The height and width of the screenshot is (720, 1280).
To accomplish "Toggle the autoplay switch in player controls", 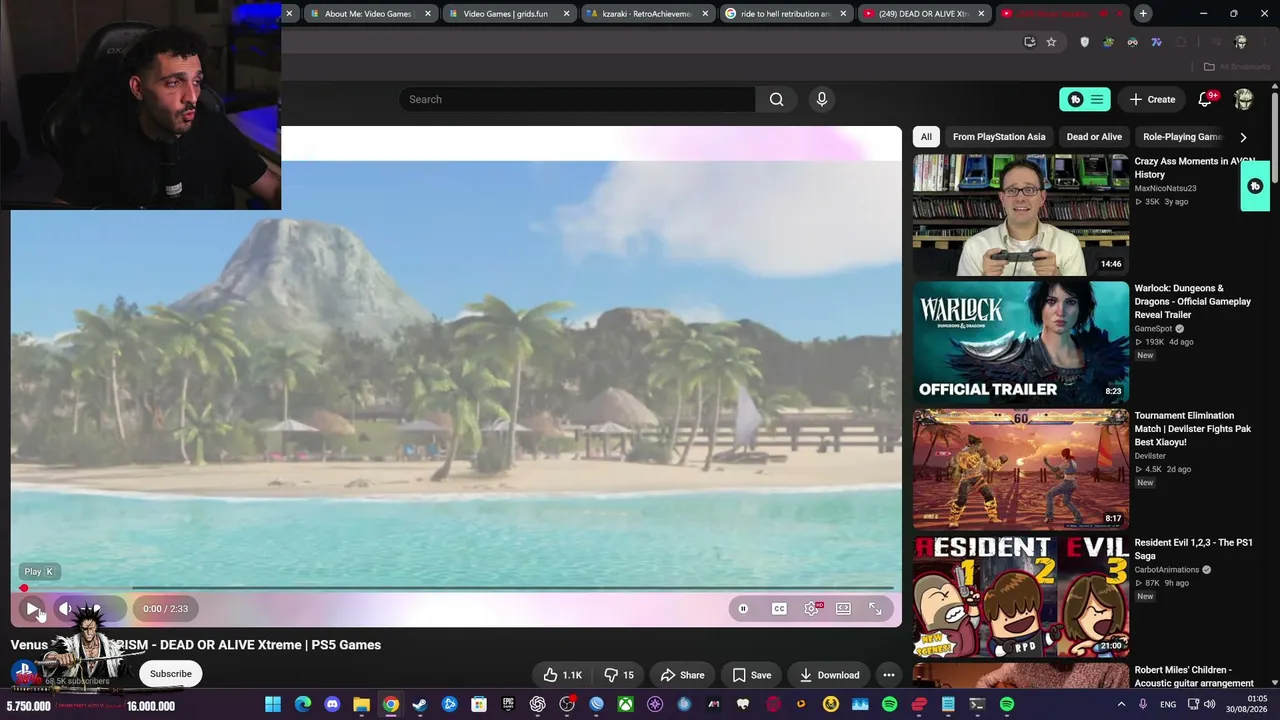I will click(x=743, y=608).
